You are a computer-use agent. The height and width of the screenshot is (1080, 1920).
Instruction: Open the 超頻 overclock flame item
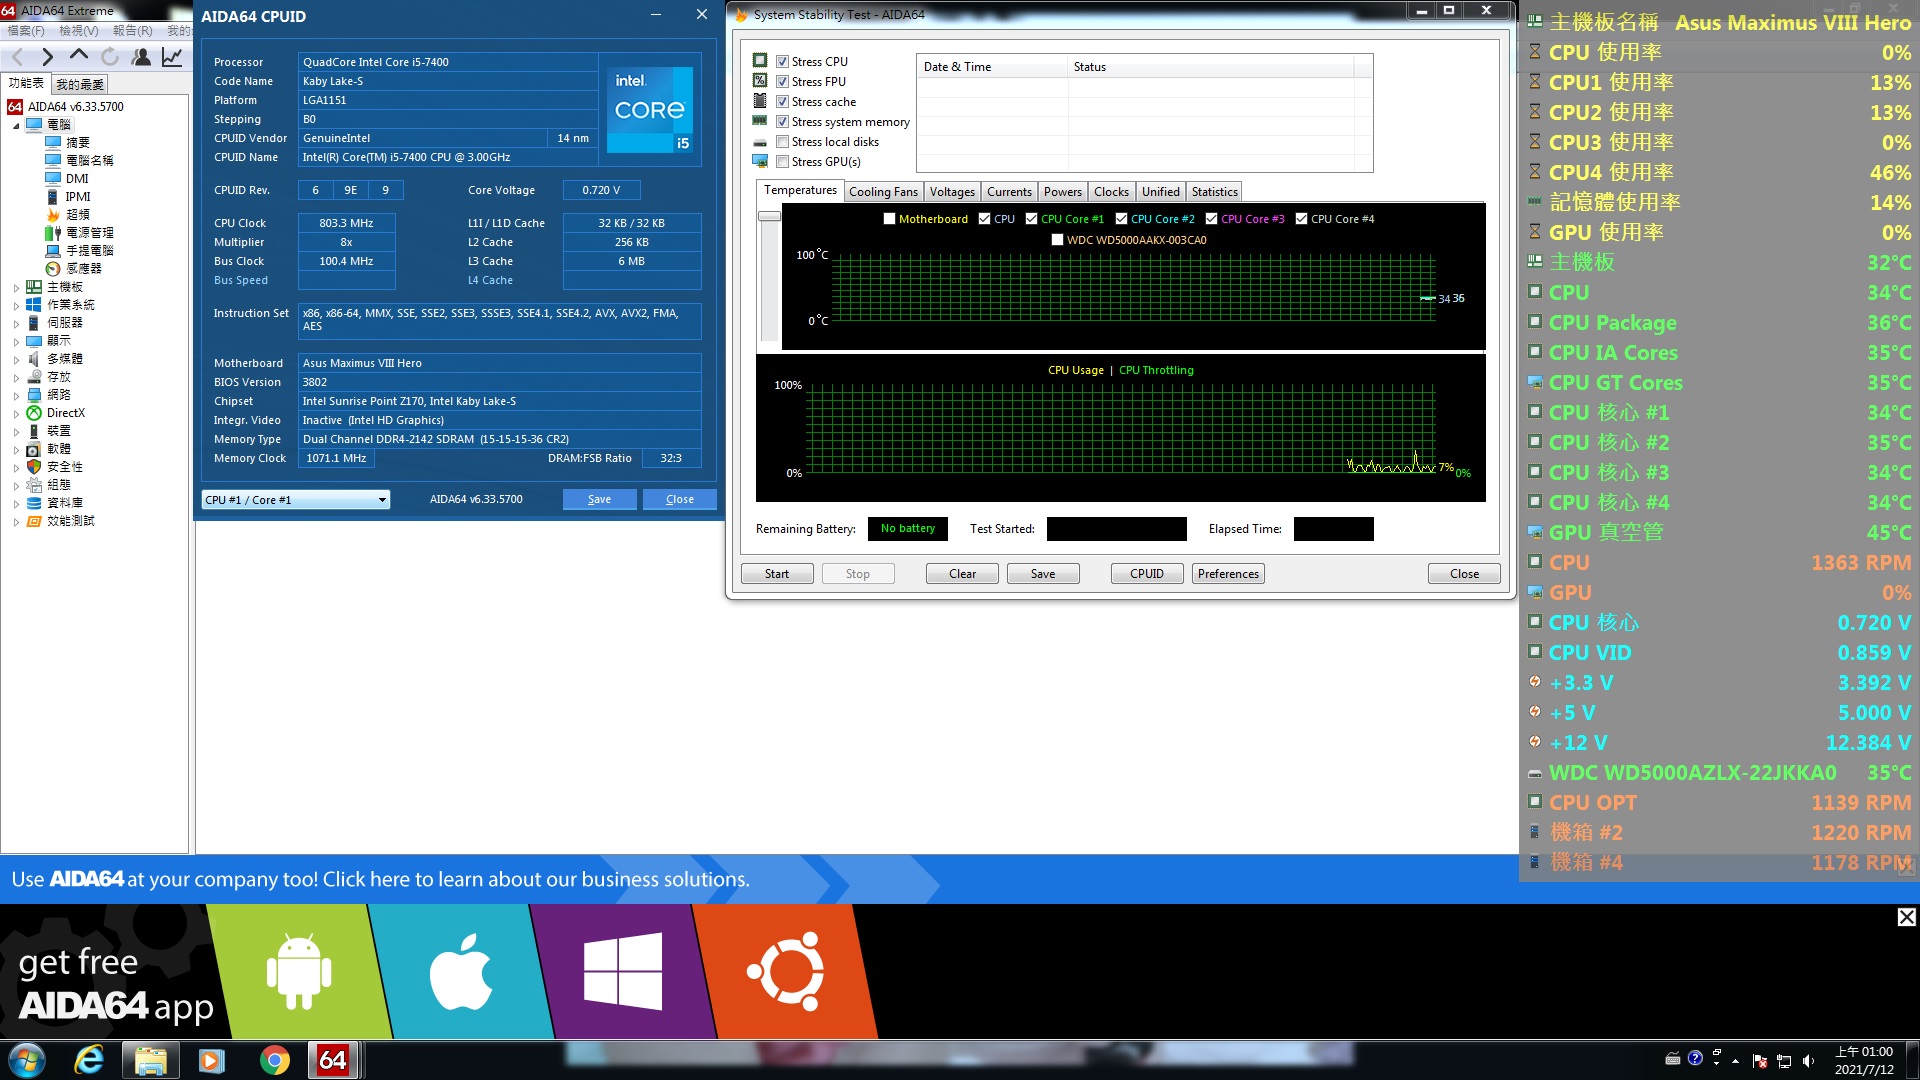click(x=67, y=215)
